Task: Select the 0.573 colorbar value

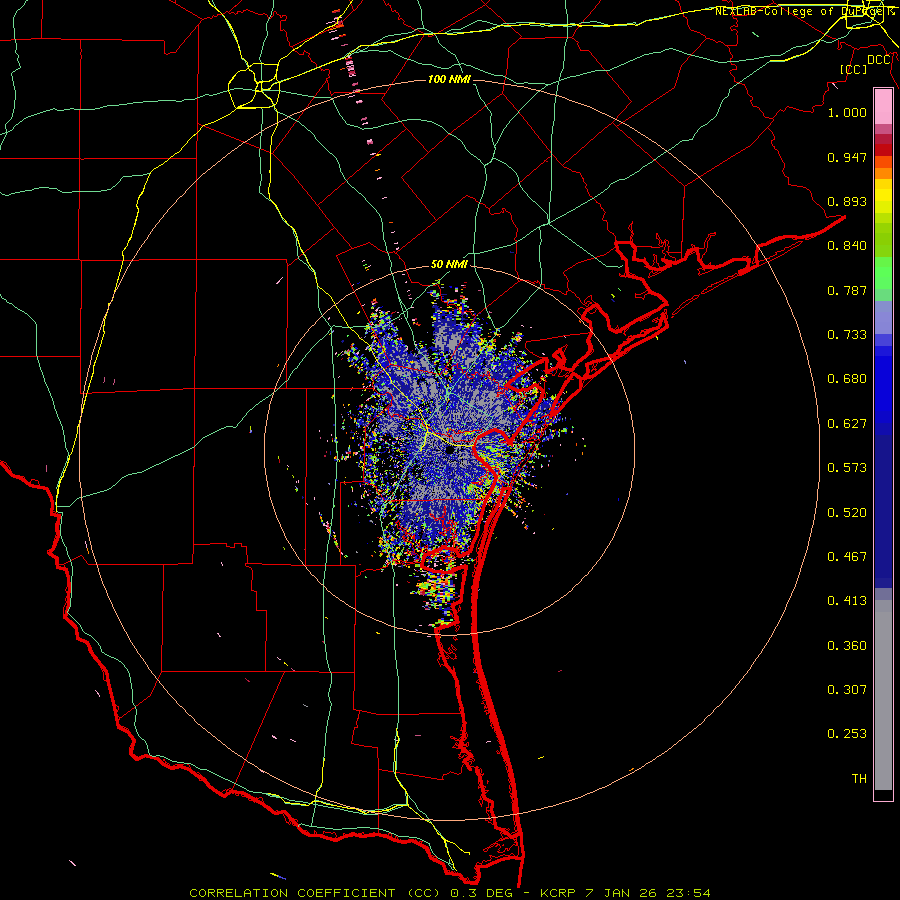Action: pyautogui.click(x=847, y=468)
